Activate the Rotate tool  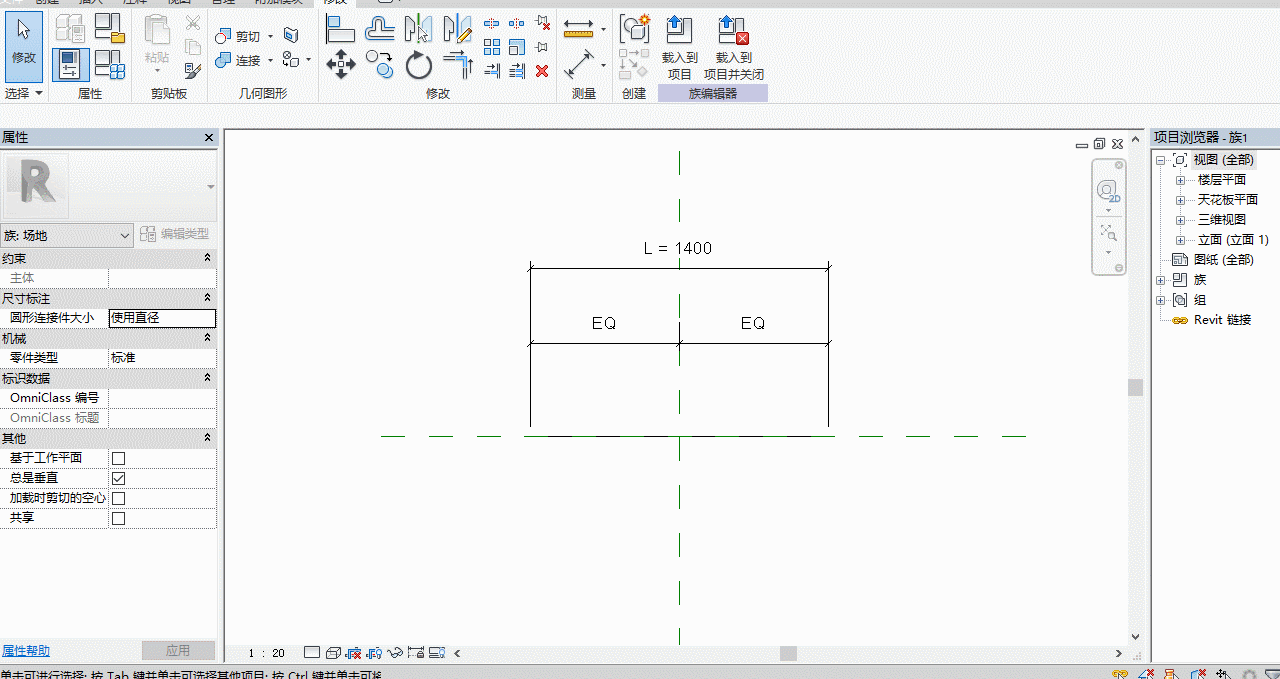pos(419,66)
